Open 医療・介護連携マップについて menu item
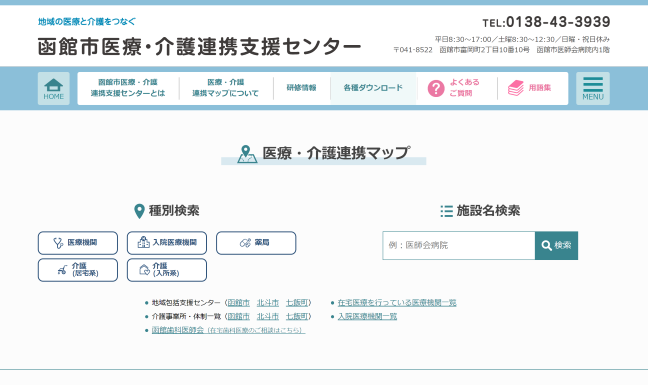Screen dimensions: 648x385 coord(226,88)
